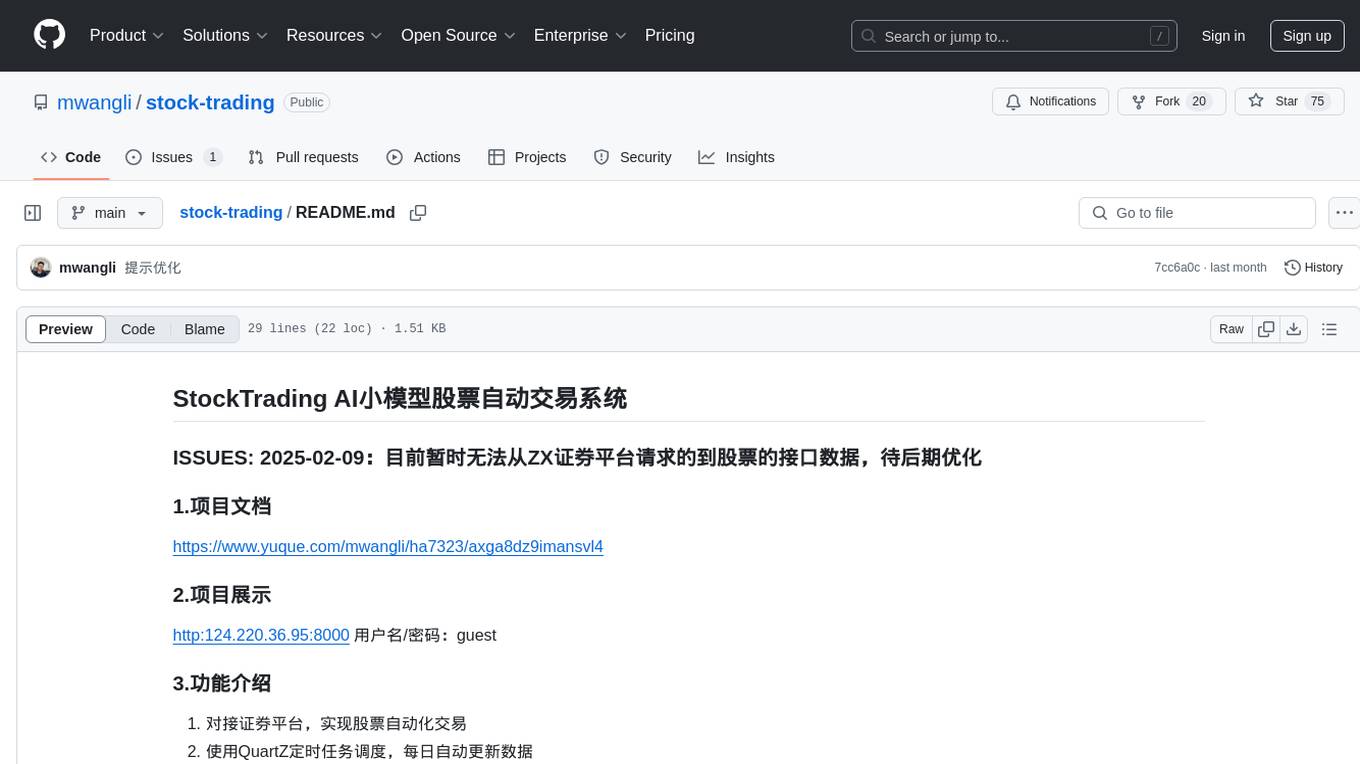The image size is (1360, 764).
Task: Expand the file tree side panel
Action: [x=33, y=213]
